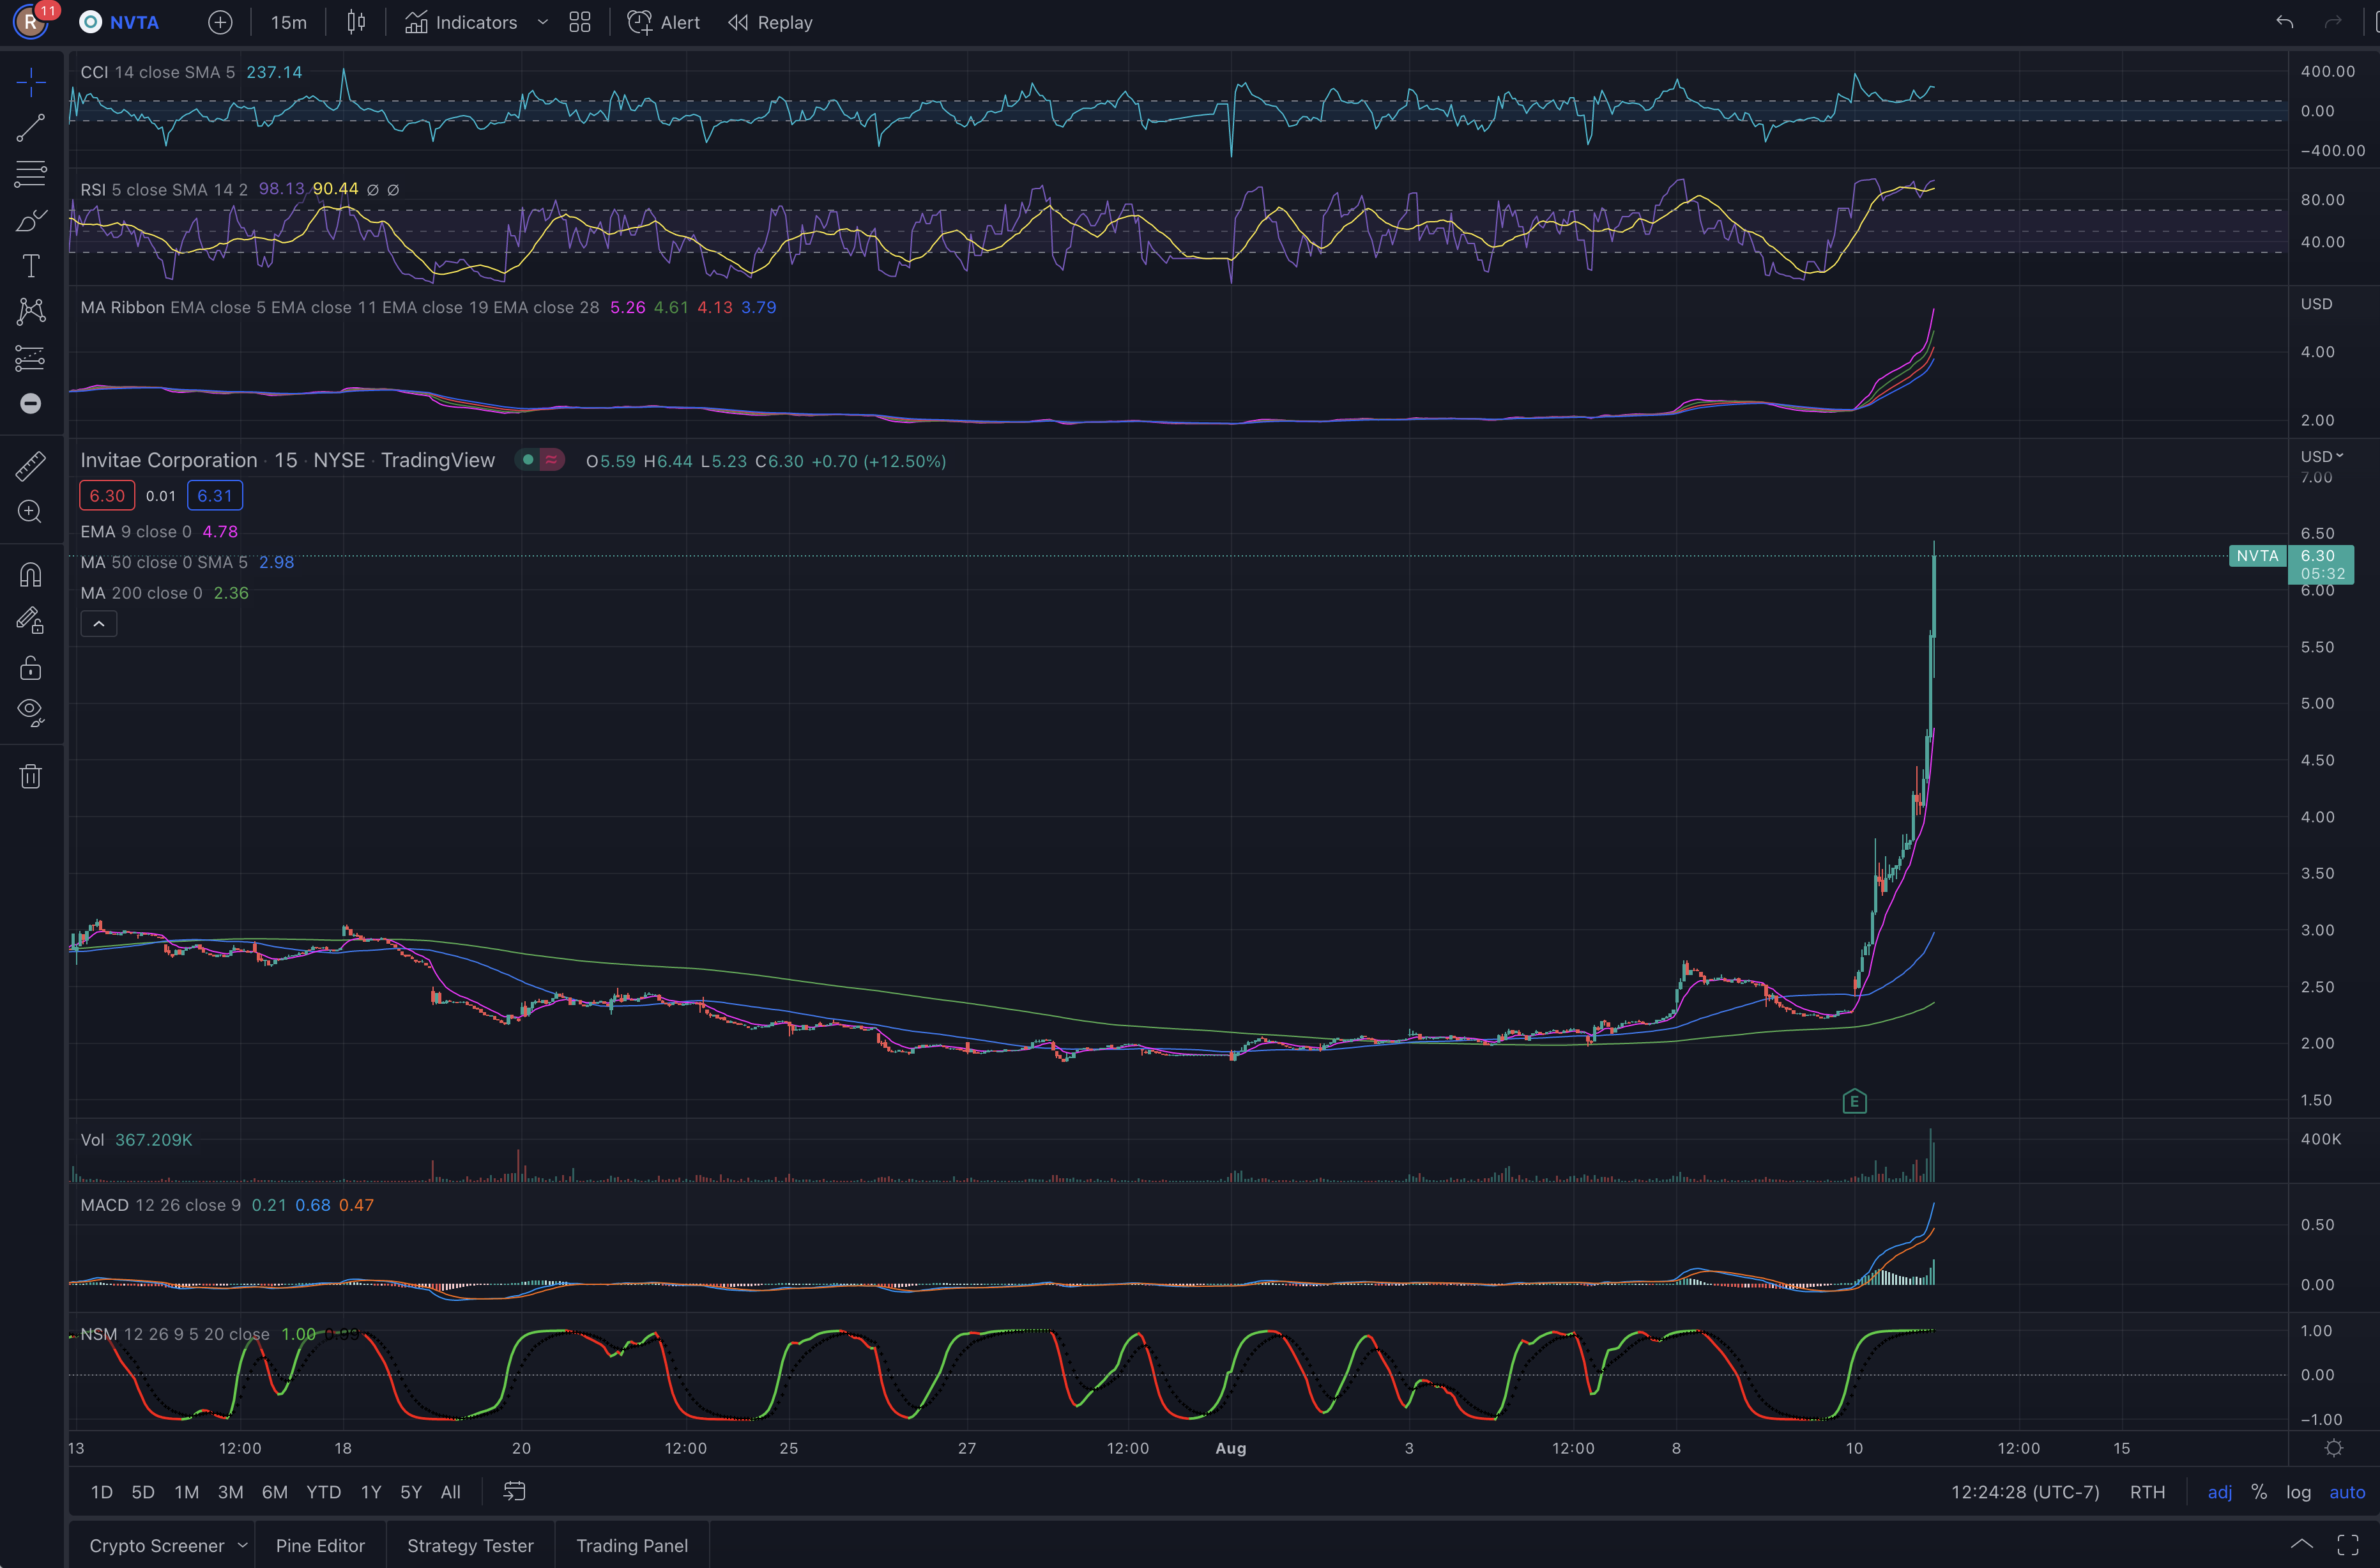This screenshot has width=2380, height=1568.
Task: Collapse the indicator legend chevron
Action: 99,624
